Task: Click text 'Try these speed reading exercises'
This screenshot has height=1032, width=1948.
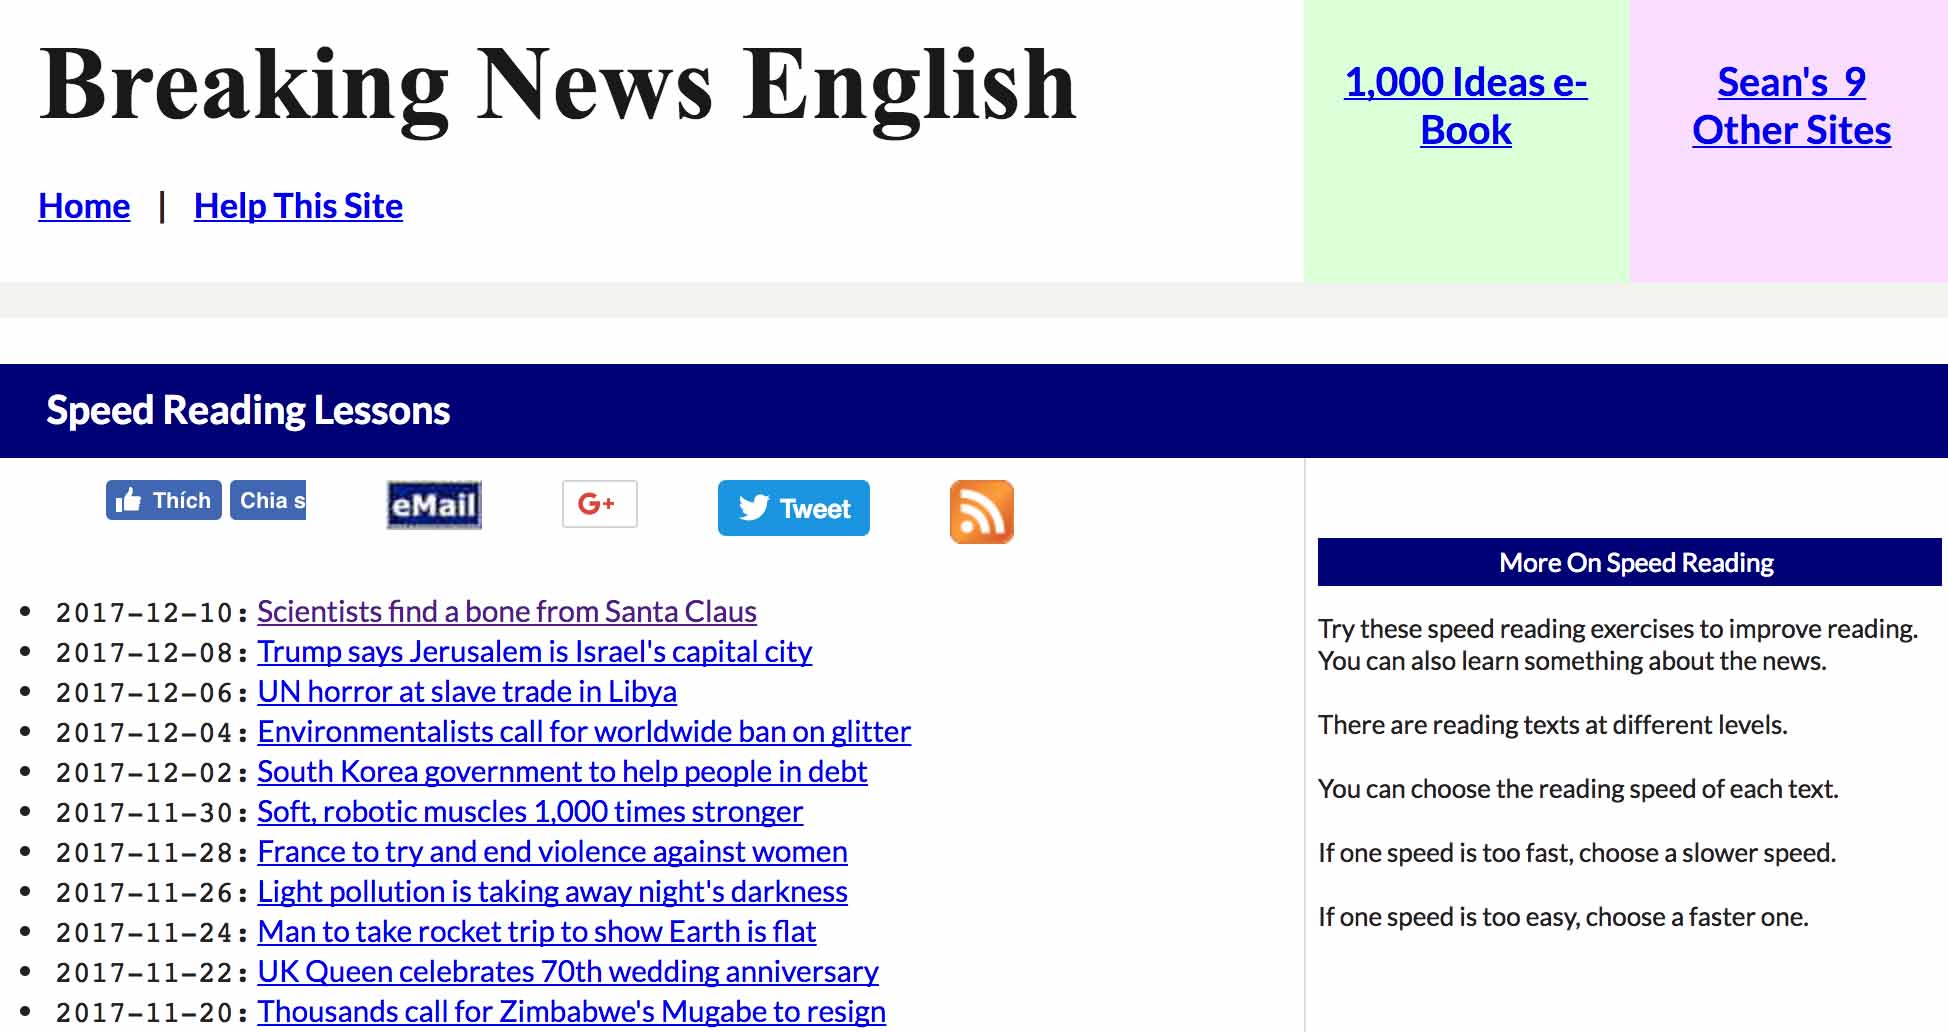Action: point(1506,629)
